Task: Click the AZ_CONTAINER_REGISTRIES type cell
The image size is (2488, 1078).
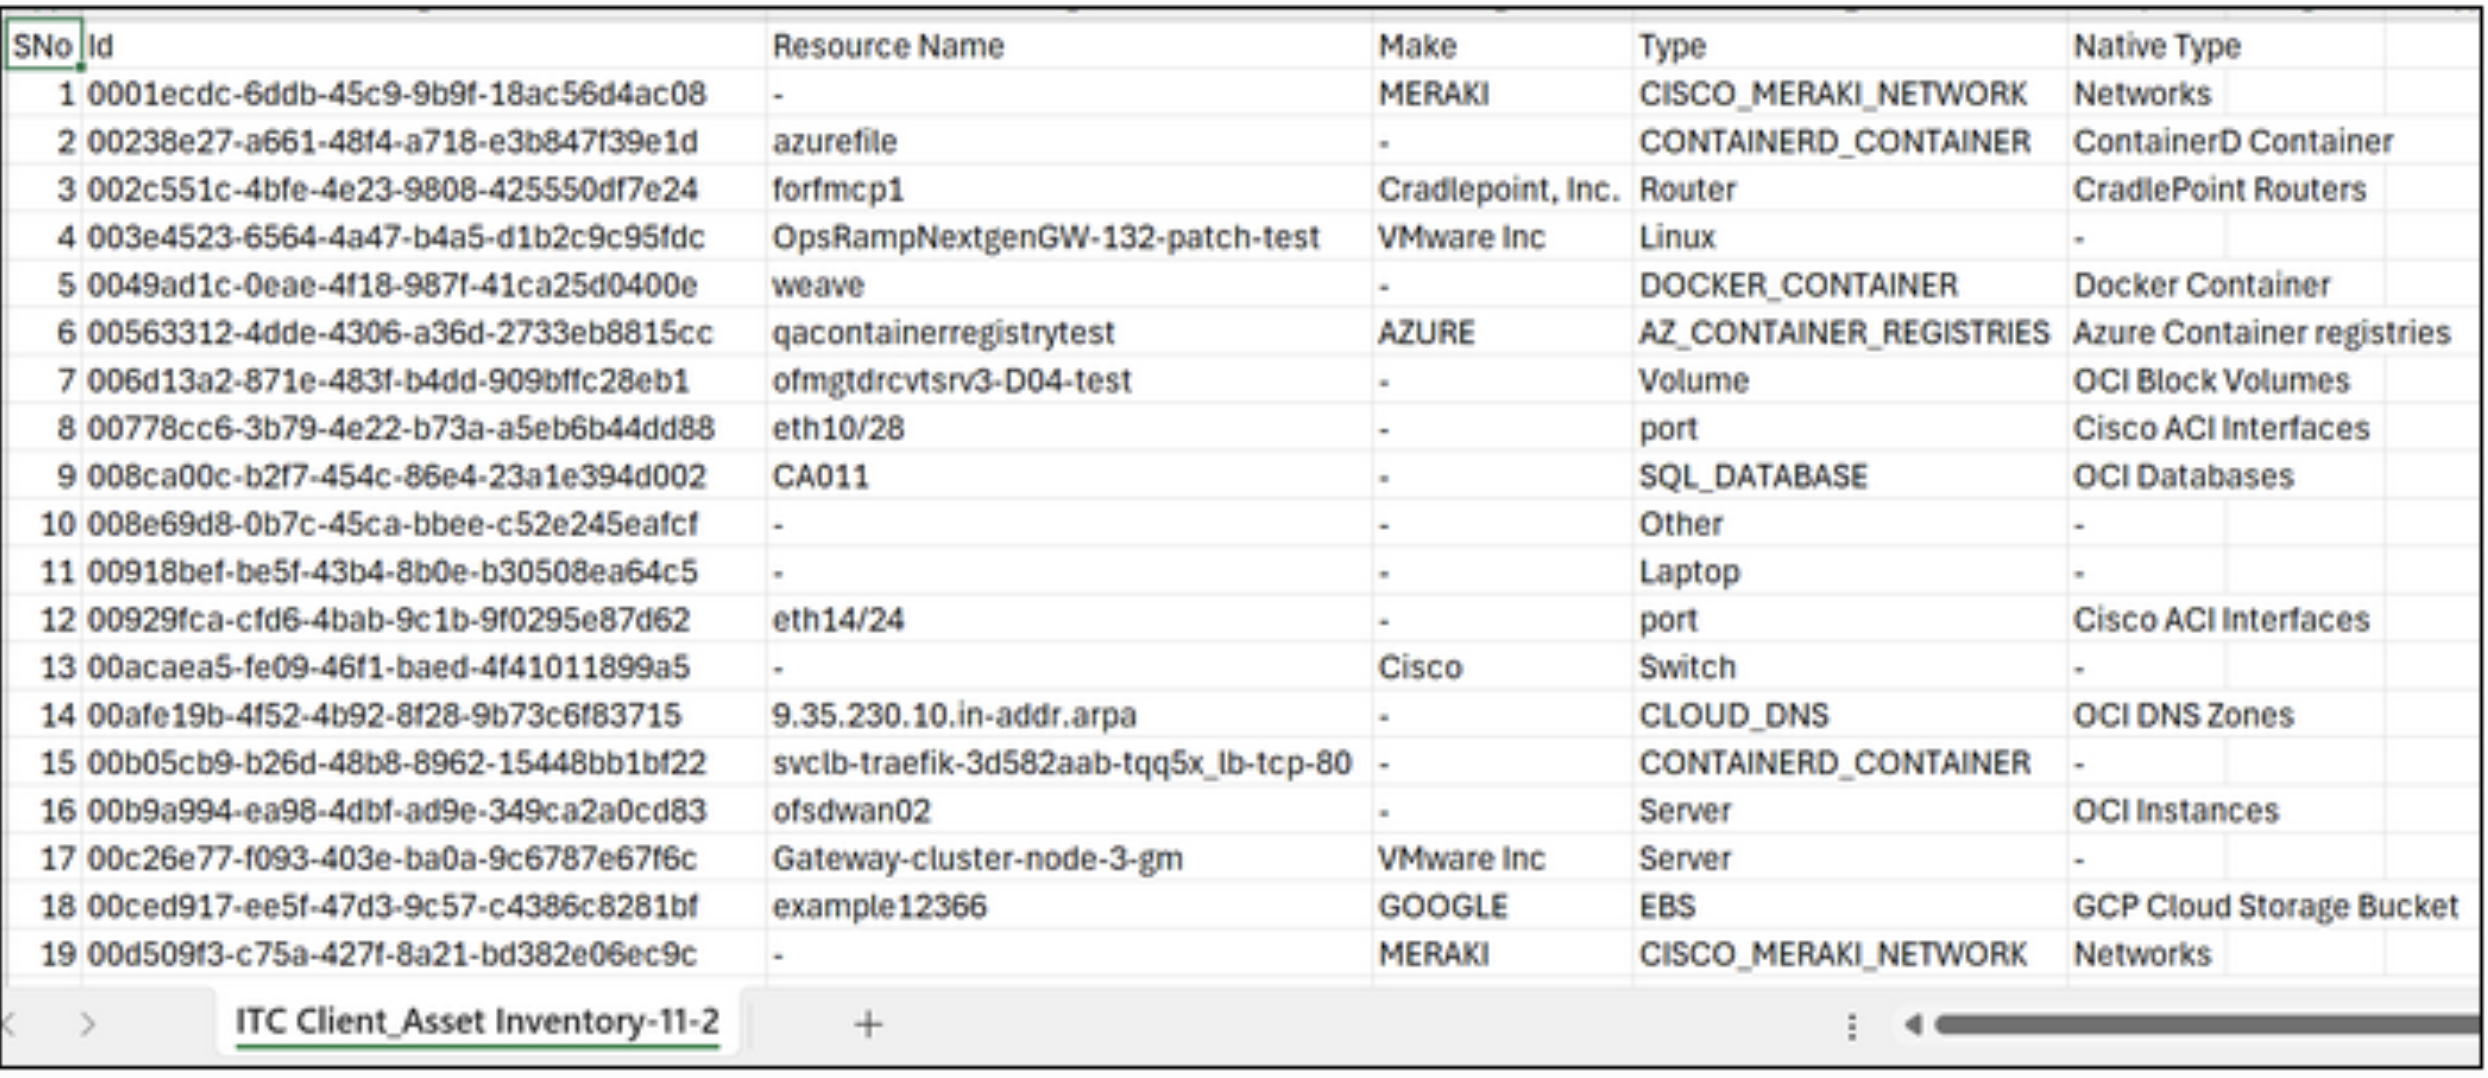Action: click(x=1843, y=333)
